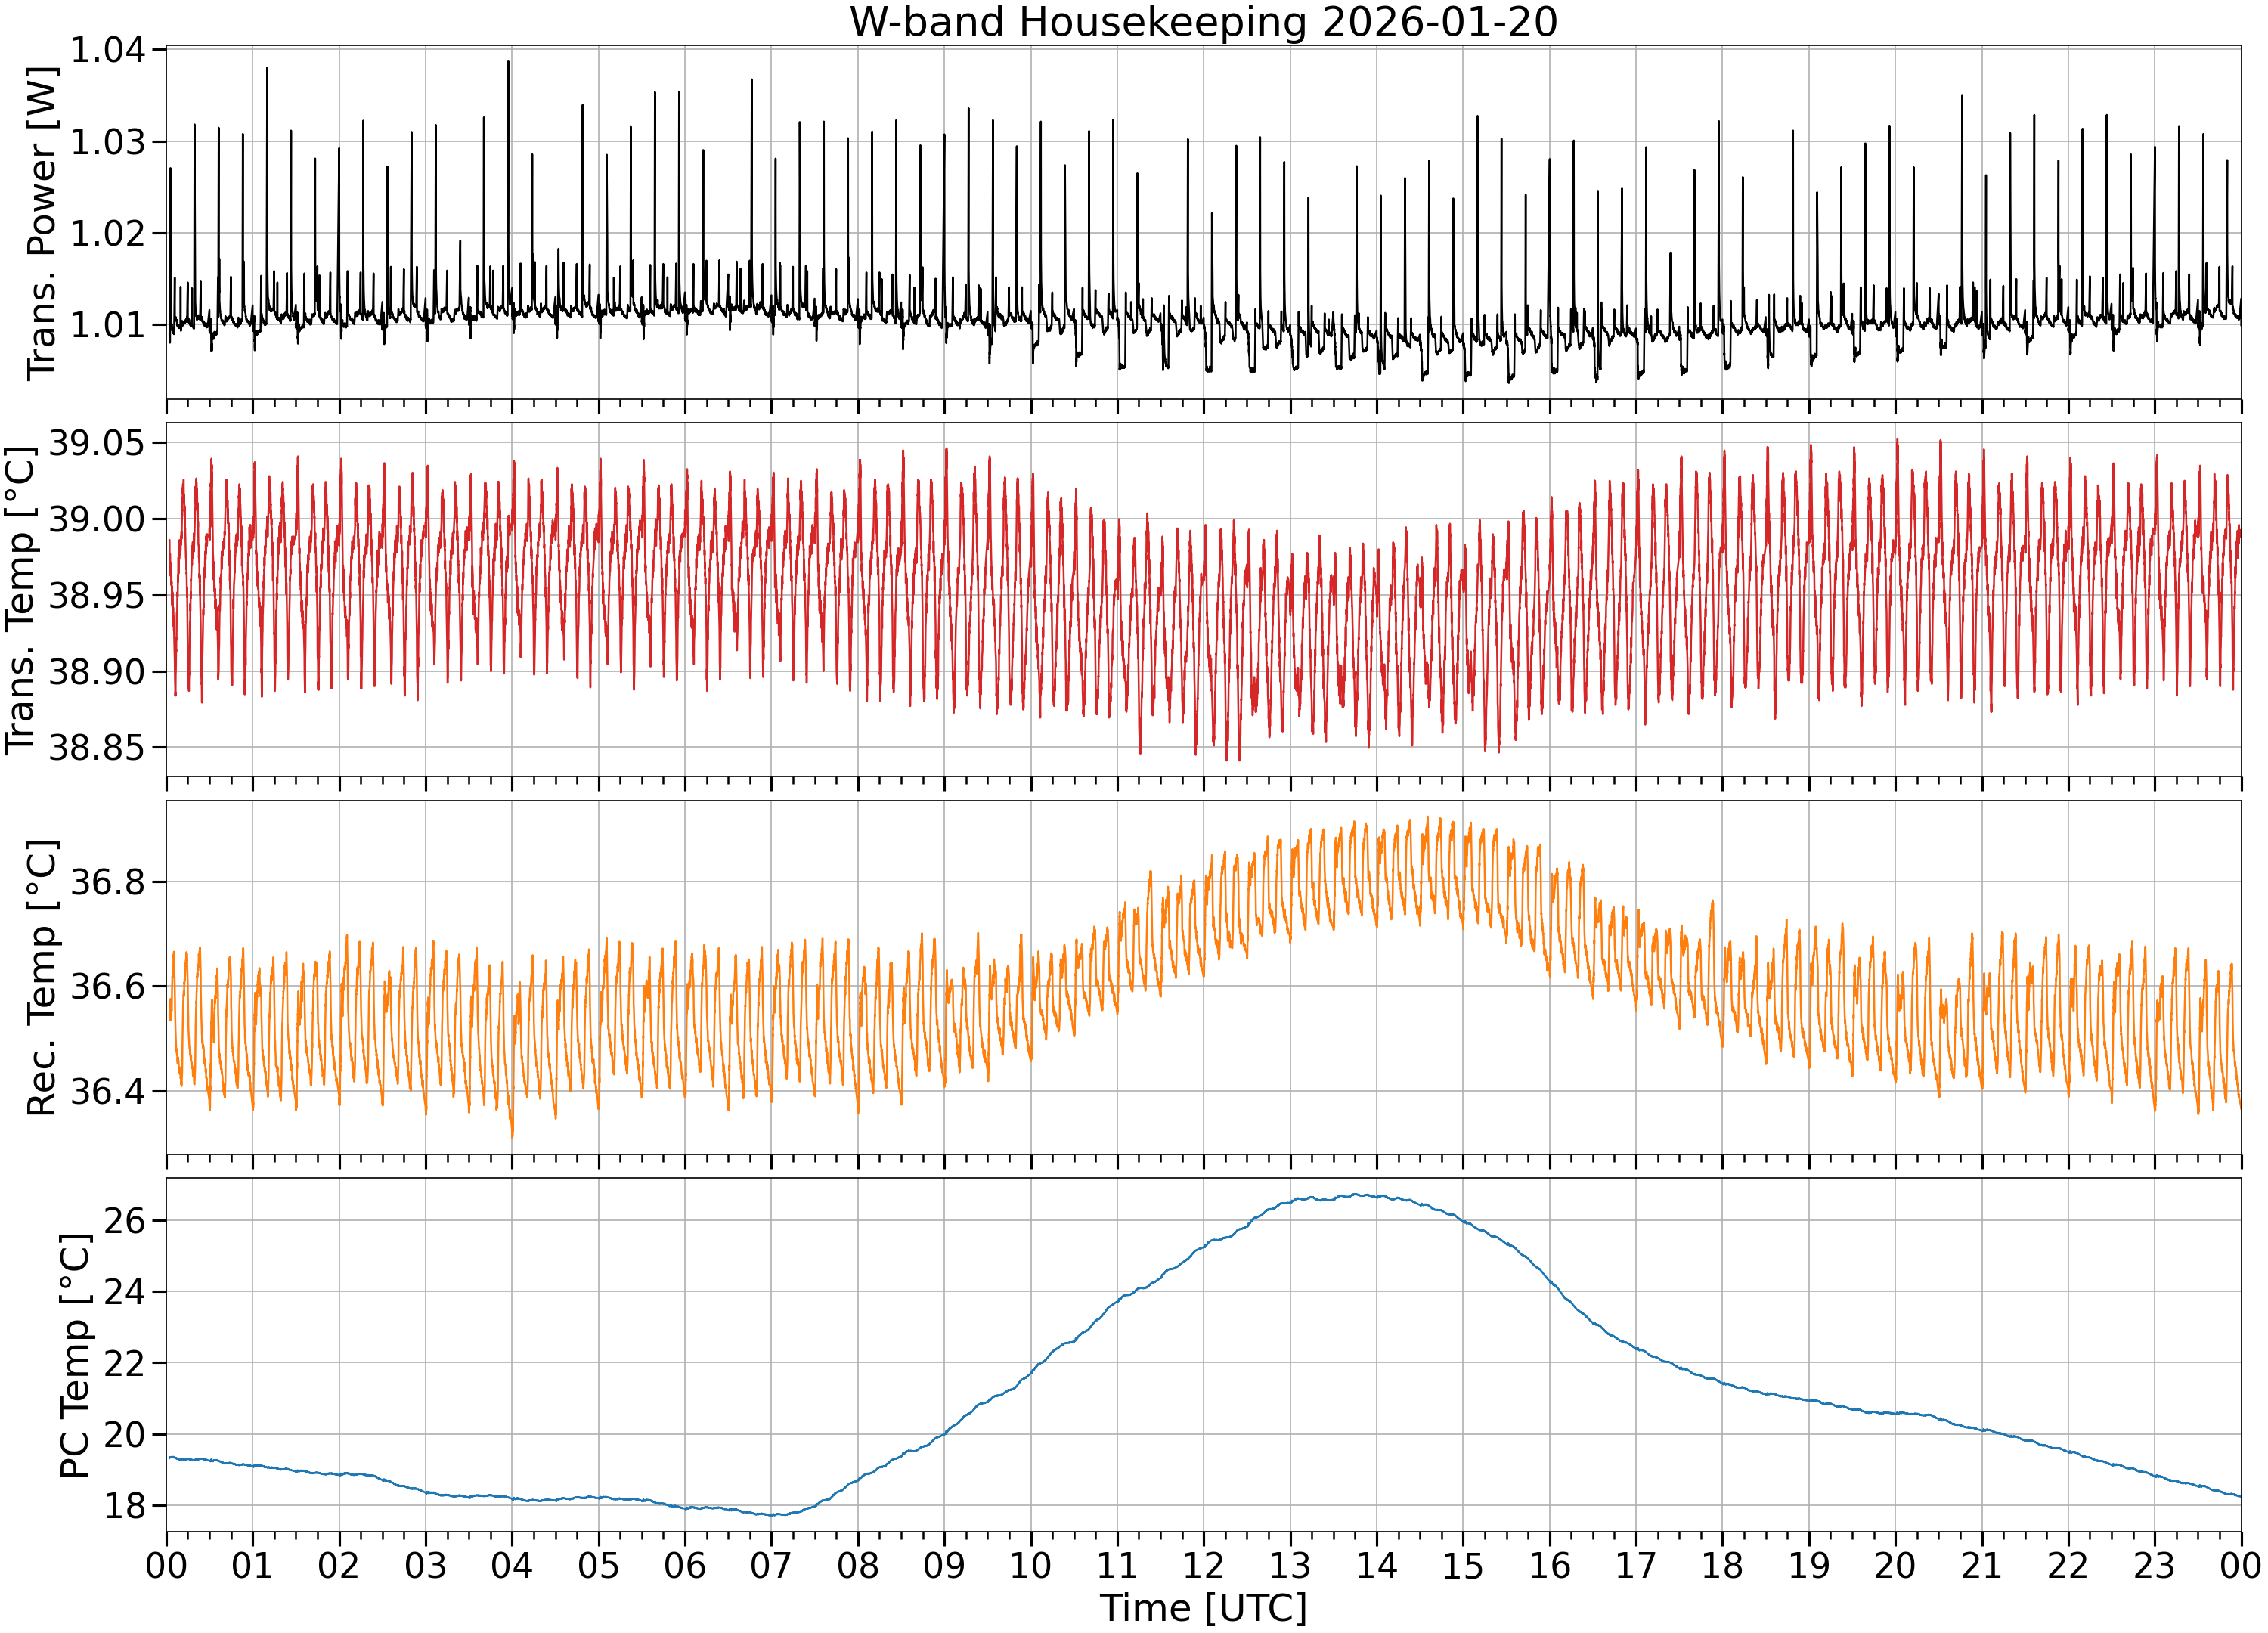The image size is (2268, 1633).
Task: Click the 23 hour tick label
Action: point(2154,1565)
